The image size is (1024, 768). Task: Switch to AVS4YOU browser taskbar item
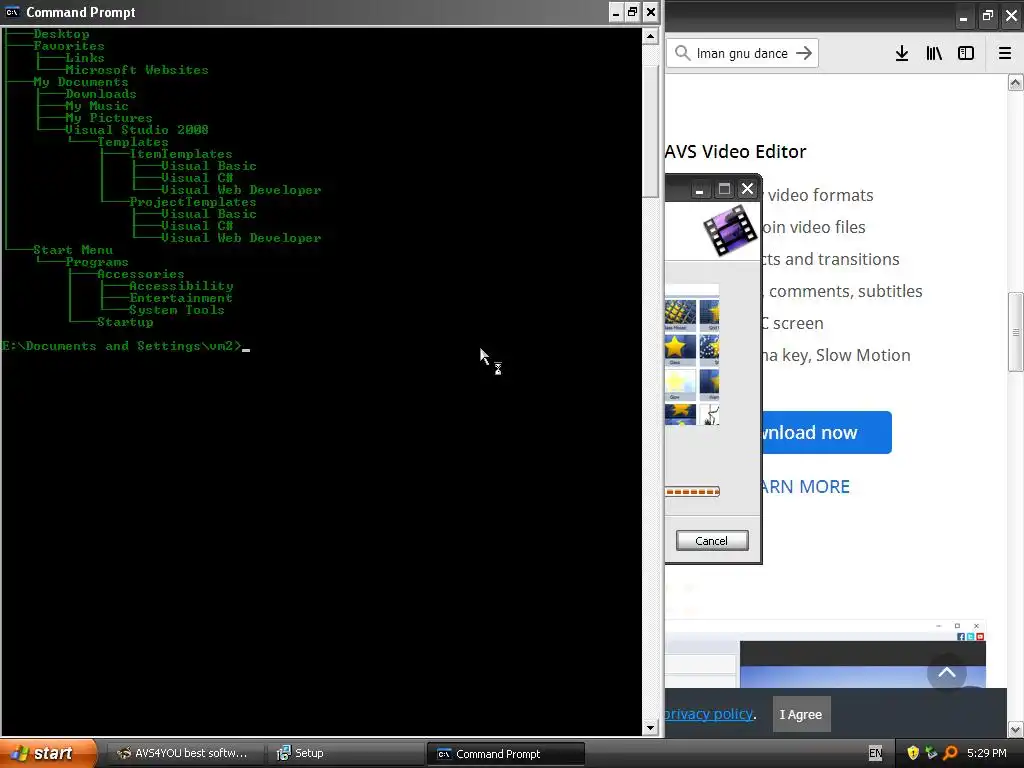pyautogui.click(x=184, y=753)
